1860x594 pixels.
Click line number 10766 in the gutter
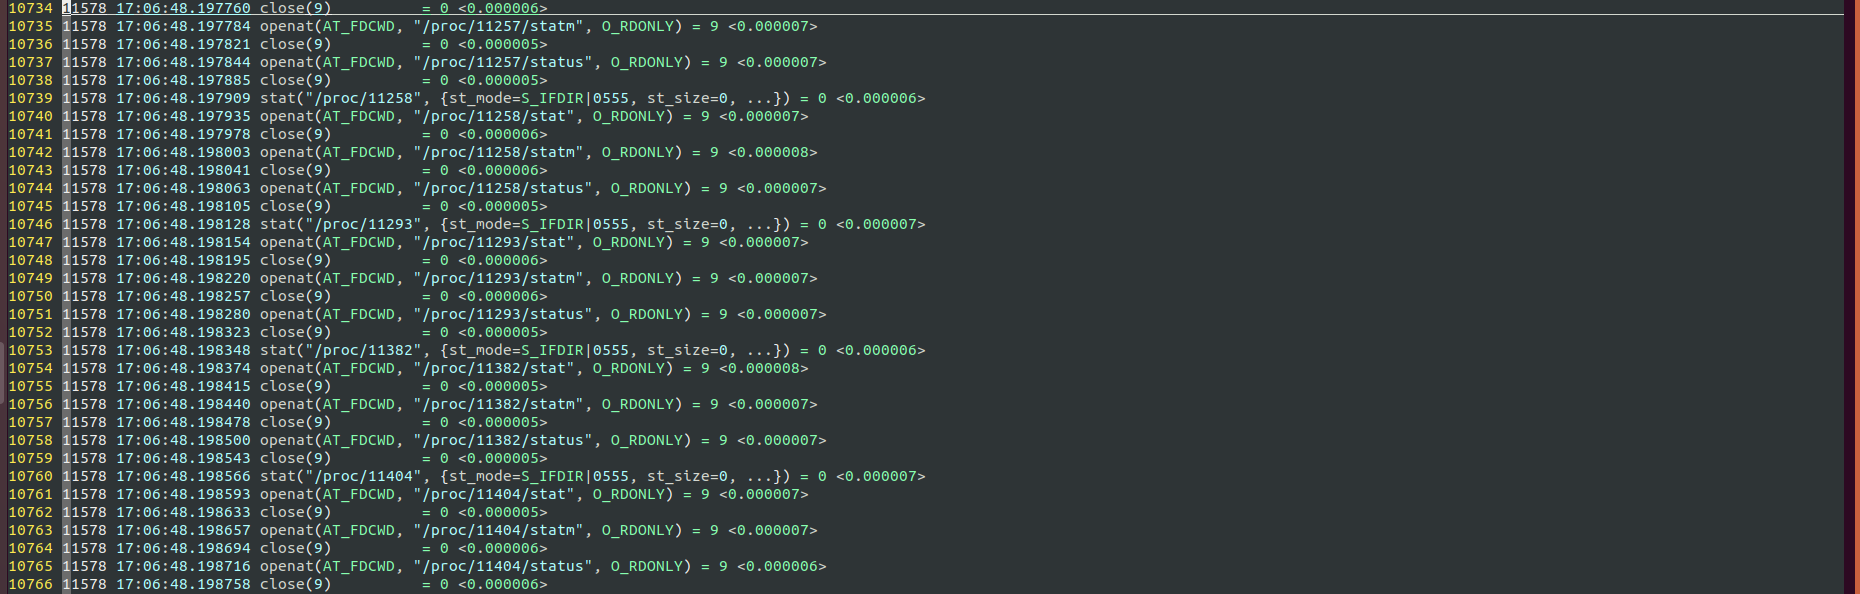tap(30, 584)
